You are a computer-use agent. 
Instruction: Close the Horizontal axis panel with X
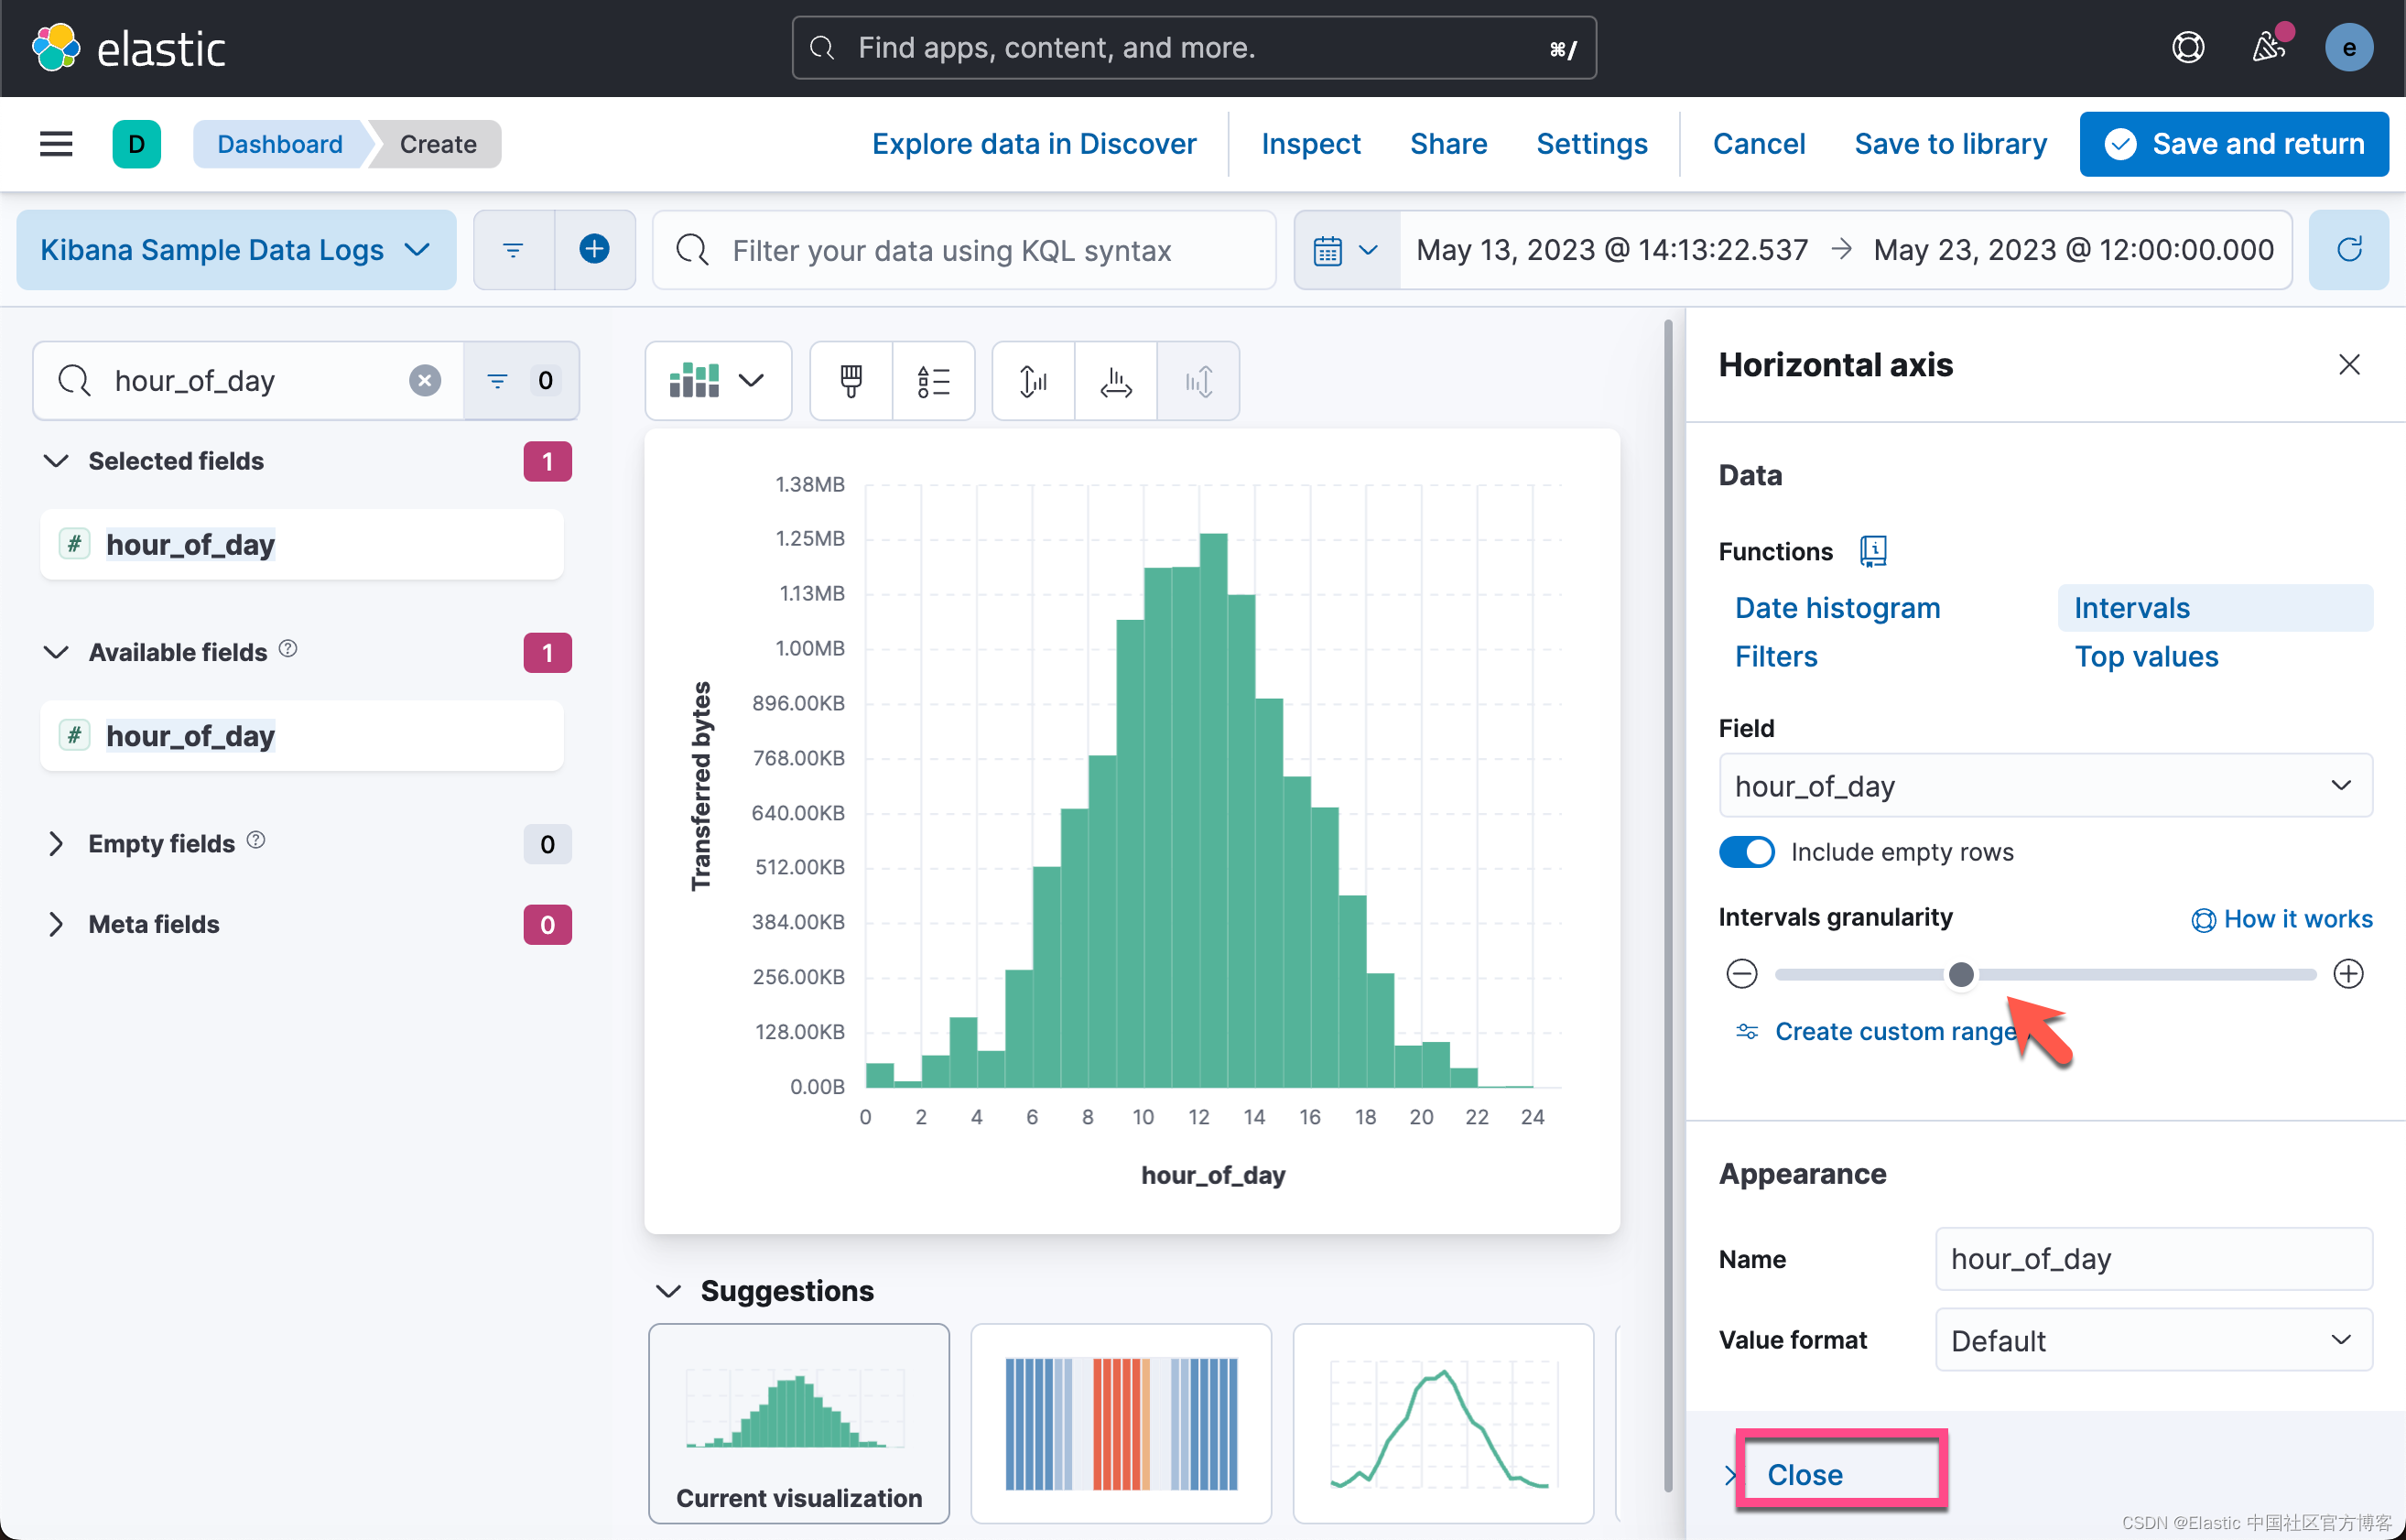click(x=2348, y=364)
